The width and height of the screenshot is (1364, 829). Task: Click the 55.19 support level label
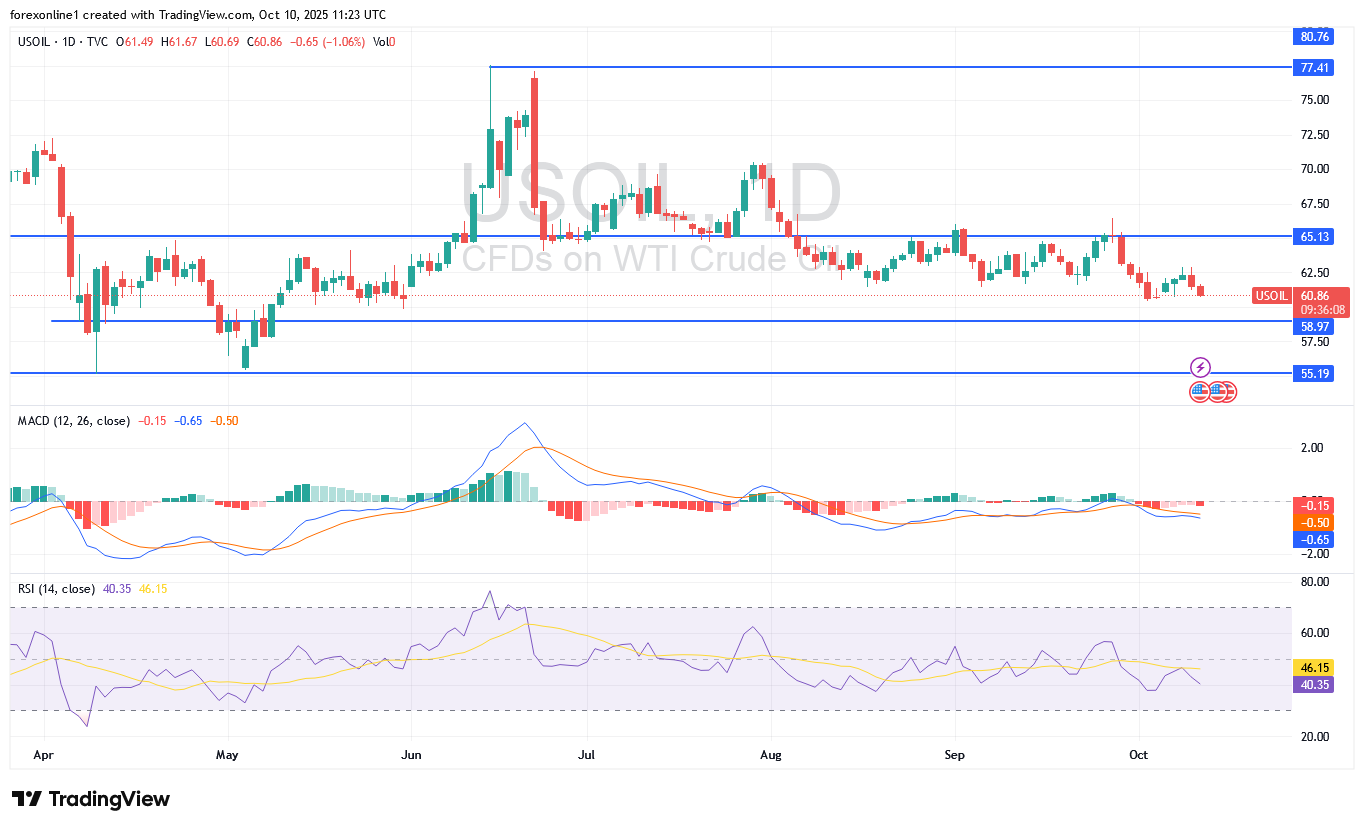tap(1314, 373)
